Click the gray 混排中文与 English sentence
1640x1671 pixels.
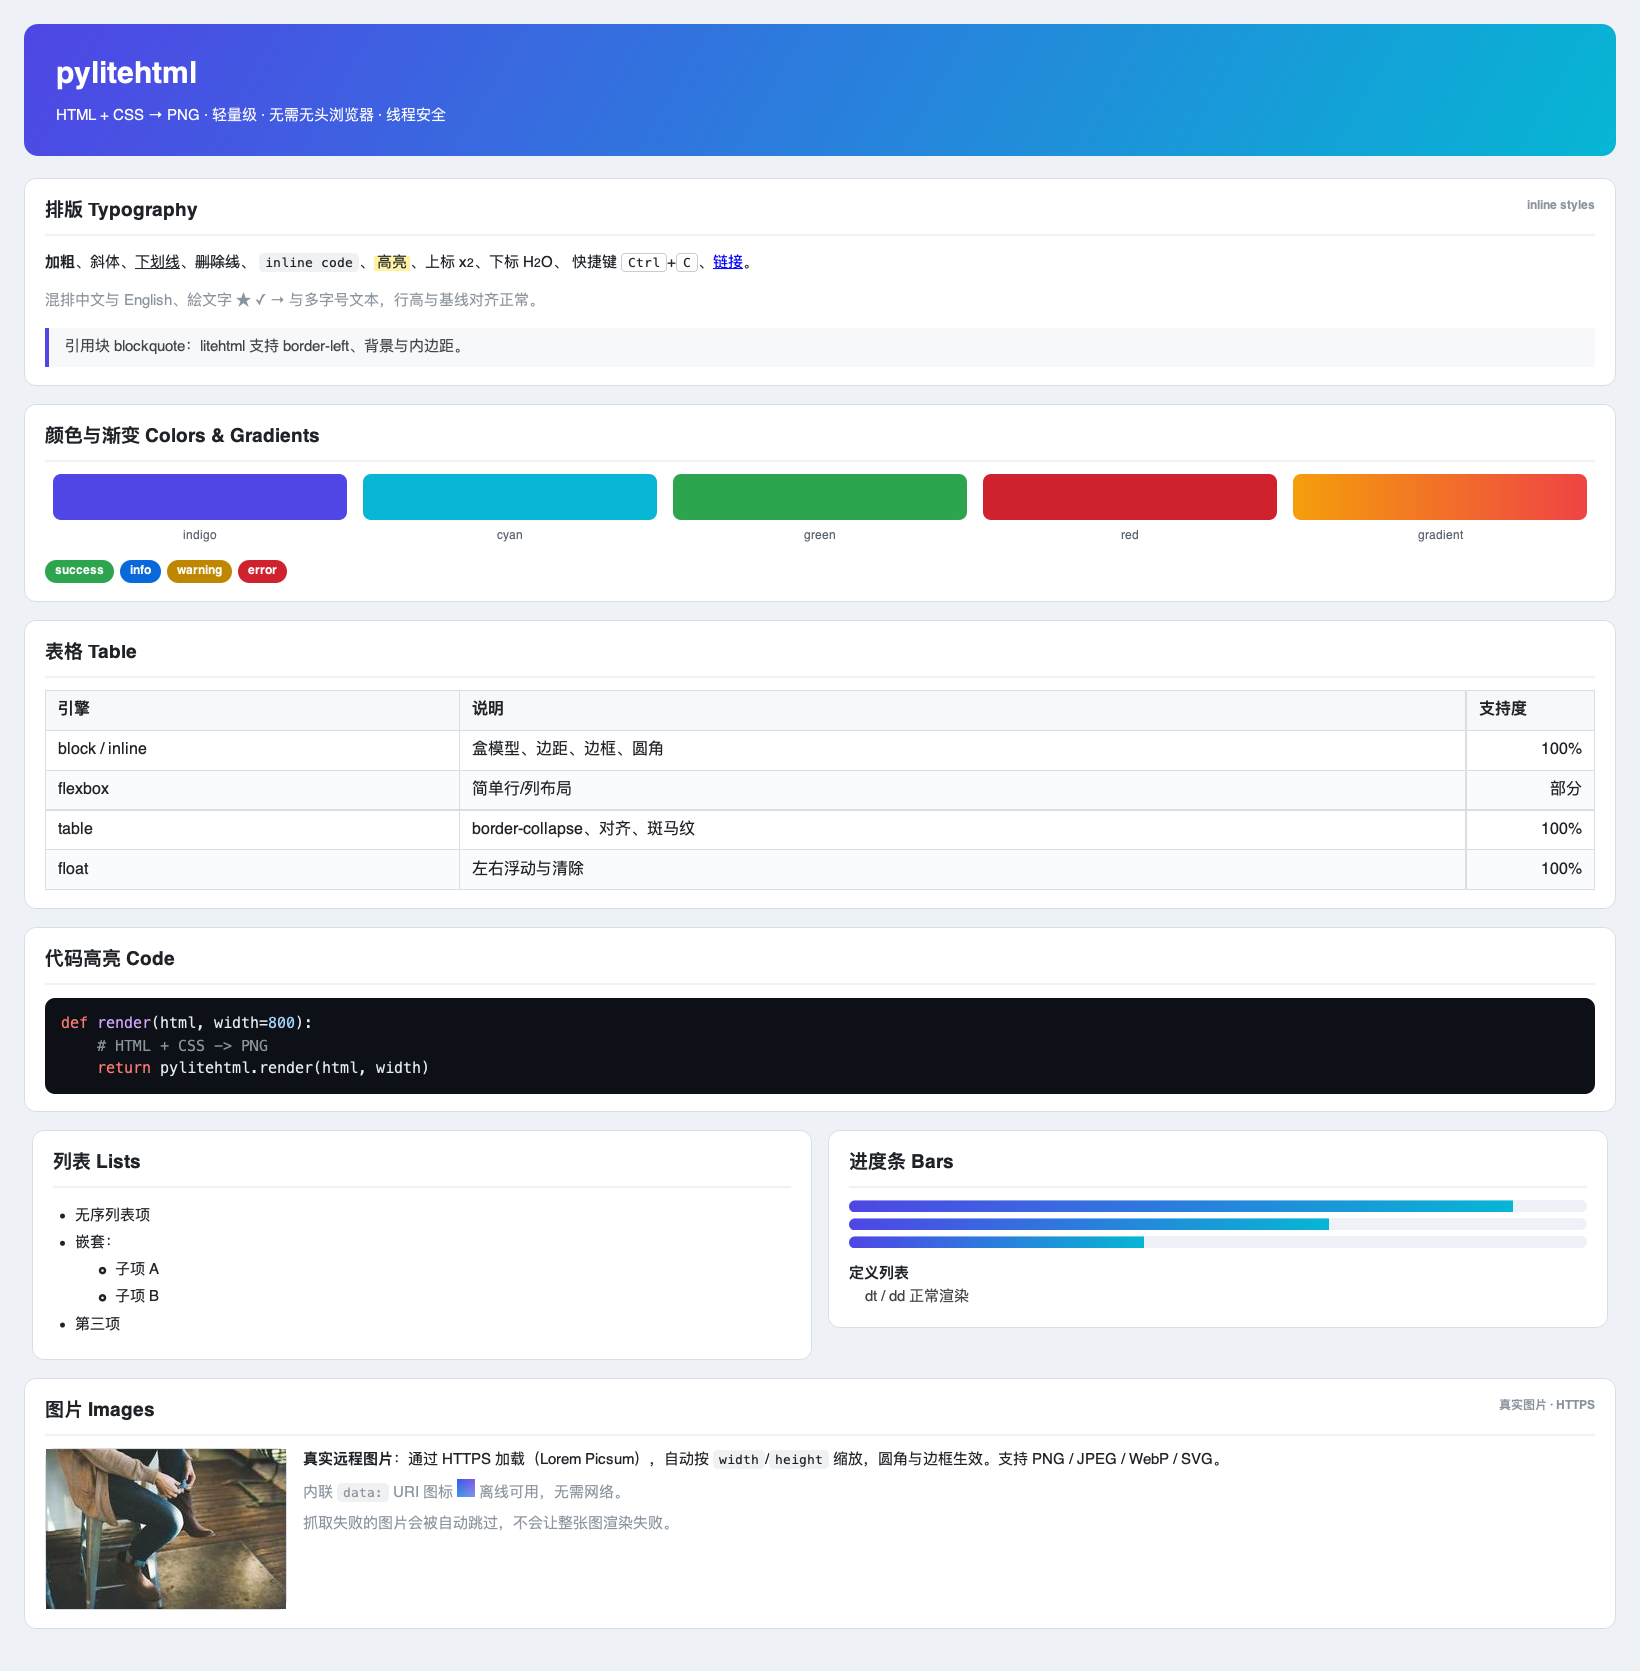[294, 300]
